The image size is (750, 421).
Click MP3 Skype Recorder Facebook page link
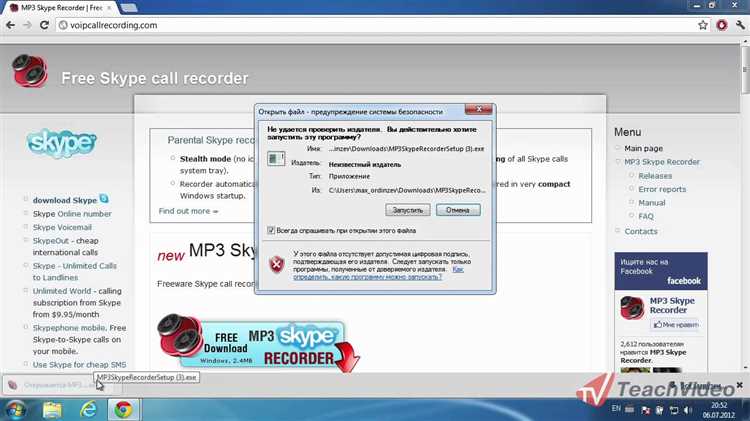pos(672,305)
